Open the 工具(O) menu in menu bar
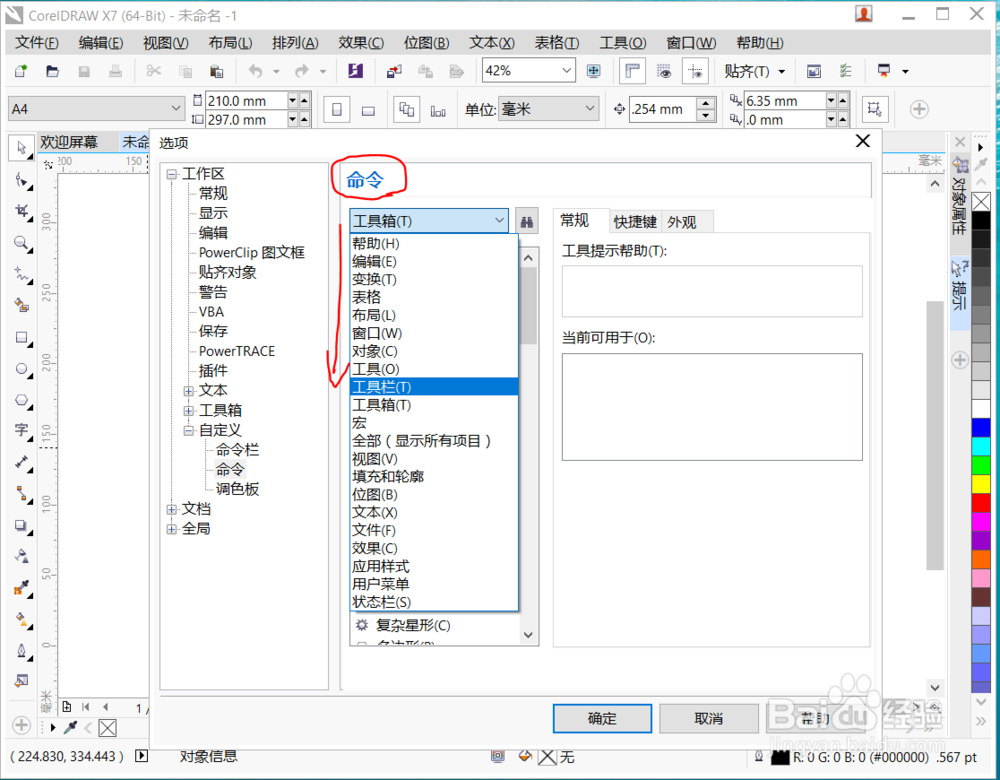1000x780 pixels. (x=622, y=43)
